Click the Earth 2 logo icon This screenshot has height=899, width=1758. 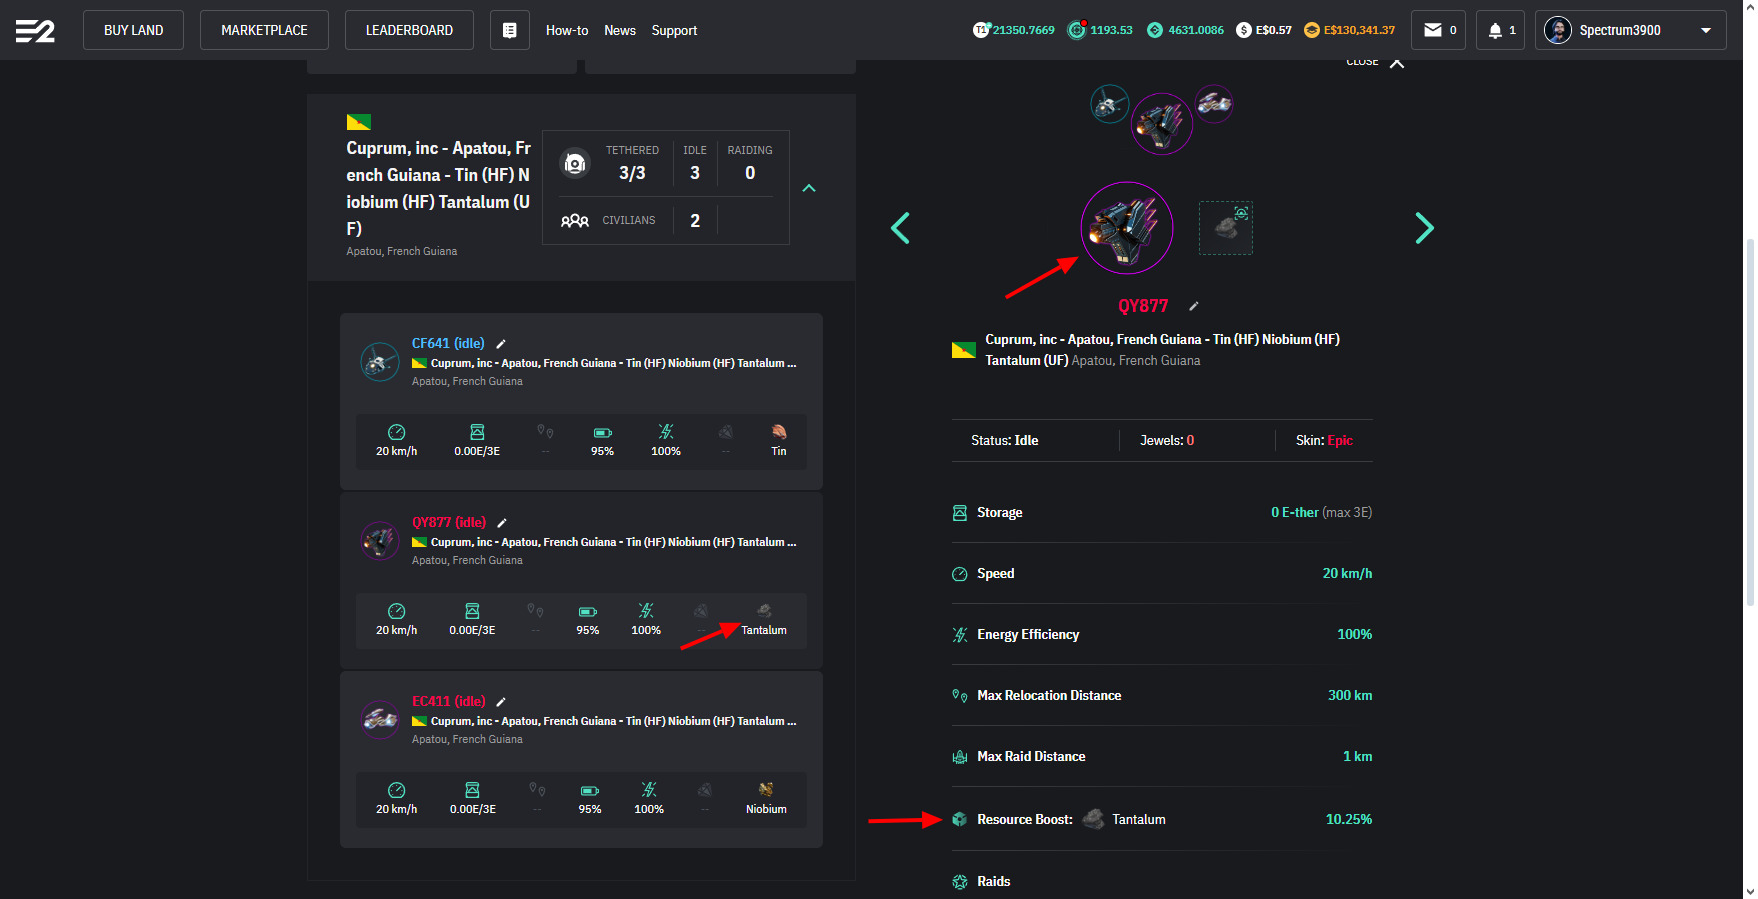pyautogui.click(x=35, y=31)
